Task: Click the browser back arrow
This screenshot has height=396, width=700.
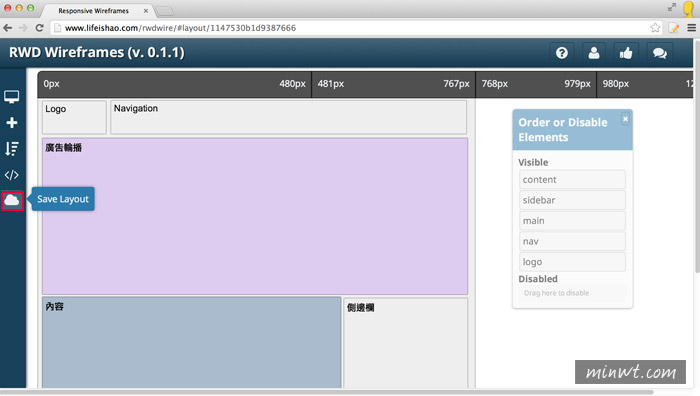Action: pyautogui.click(x=8, y=28)
